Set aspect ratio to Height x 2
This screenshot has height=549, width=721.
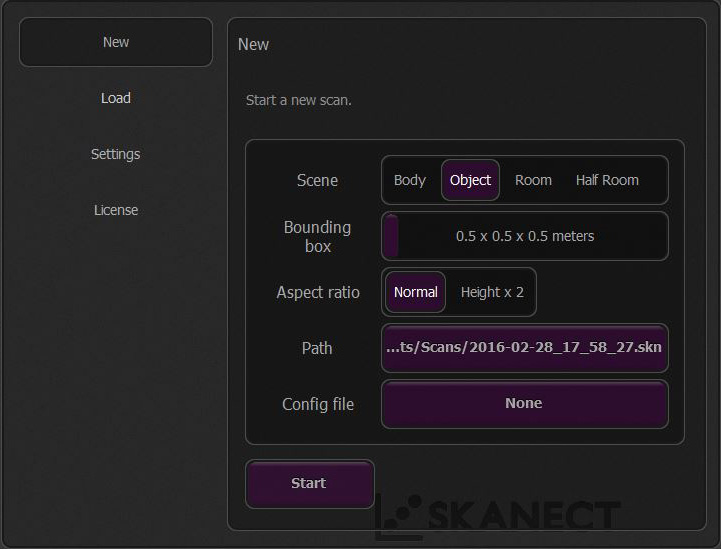(492, 292)
